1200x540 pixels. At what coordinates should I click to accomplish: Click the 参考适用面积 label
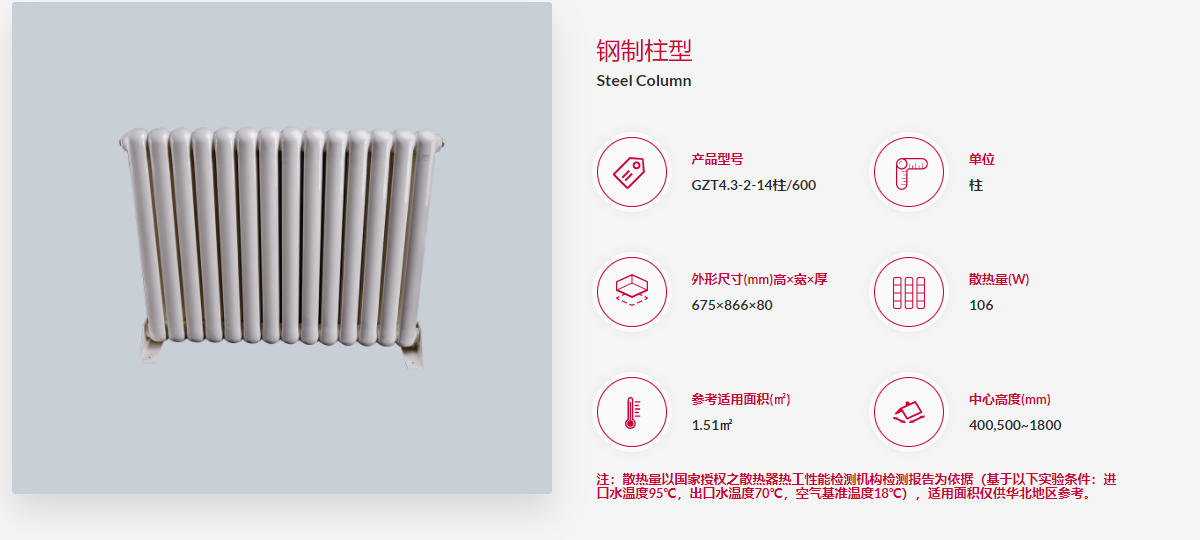[741, 399]
